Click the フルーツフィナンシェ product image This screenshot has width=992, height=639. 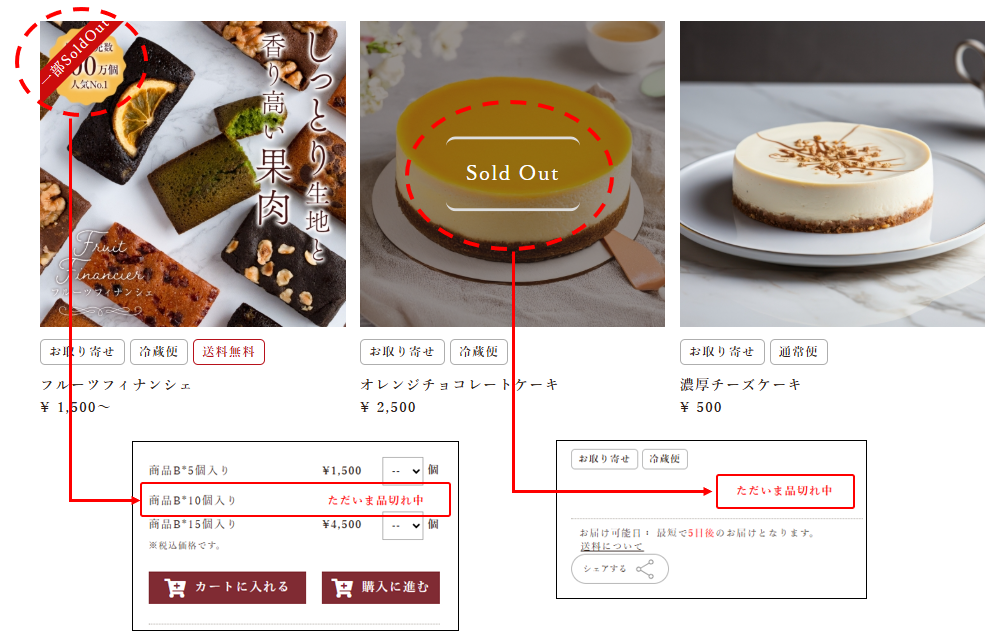click(193, 174)
